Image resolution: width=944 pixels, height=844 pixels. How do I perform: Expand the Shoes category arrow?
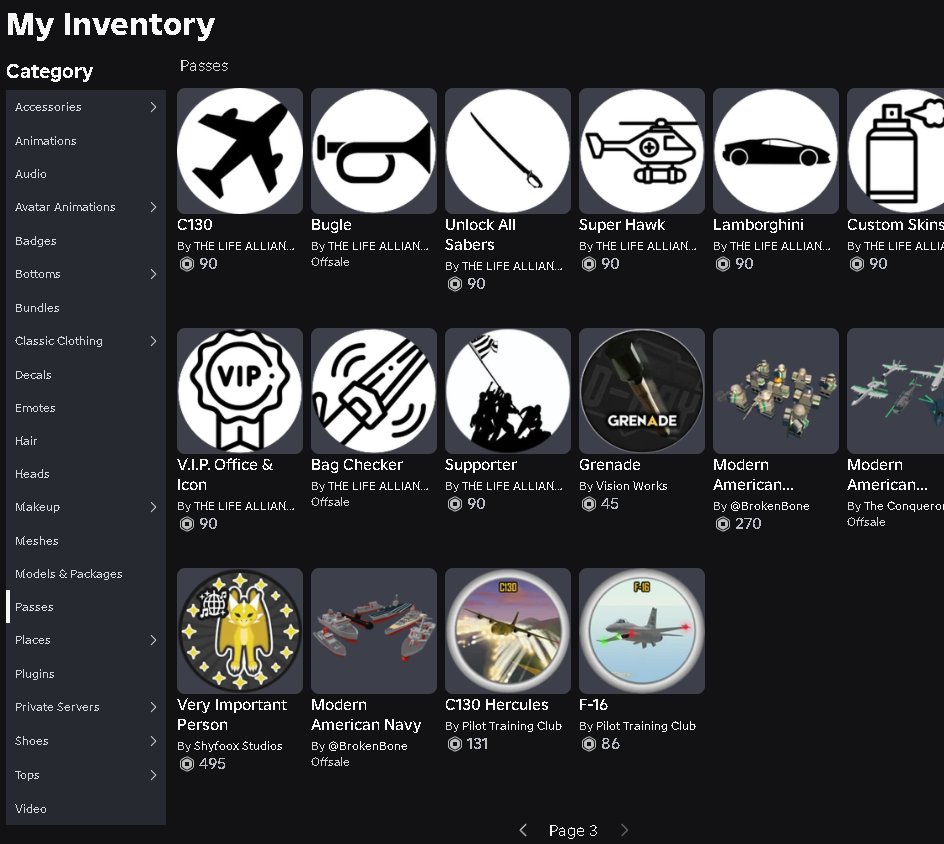(154, 740)
